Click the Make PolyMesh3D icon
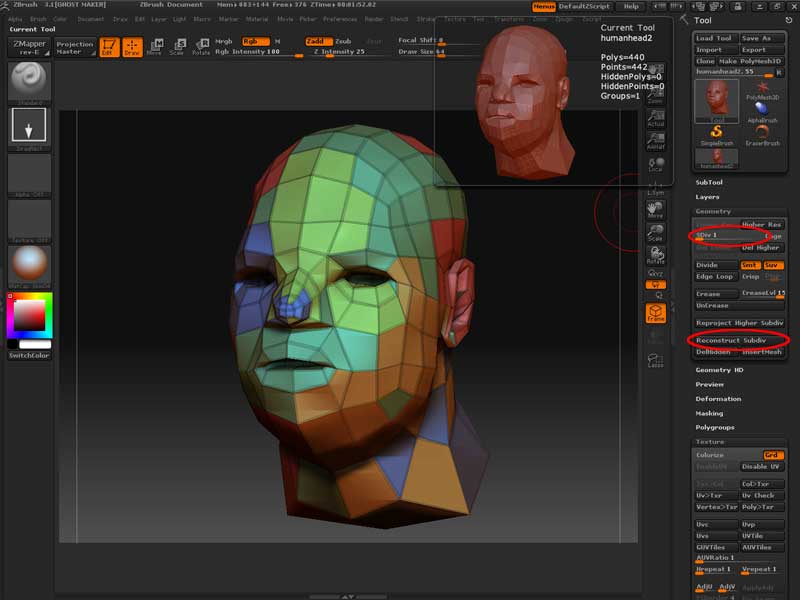Image resolution: width=800 pixels, height=600 pixels. (751, 62)
